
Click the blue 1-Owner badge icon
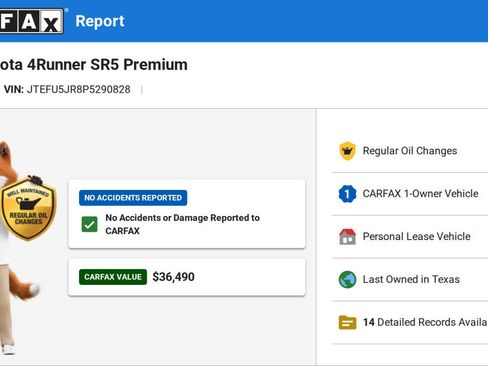point(347,194)
